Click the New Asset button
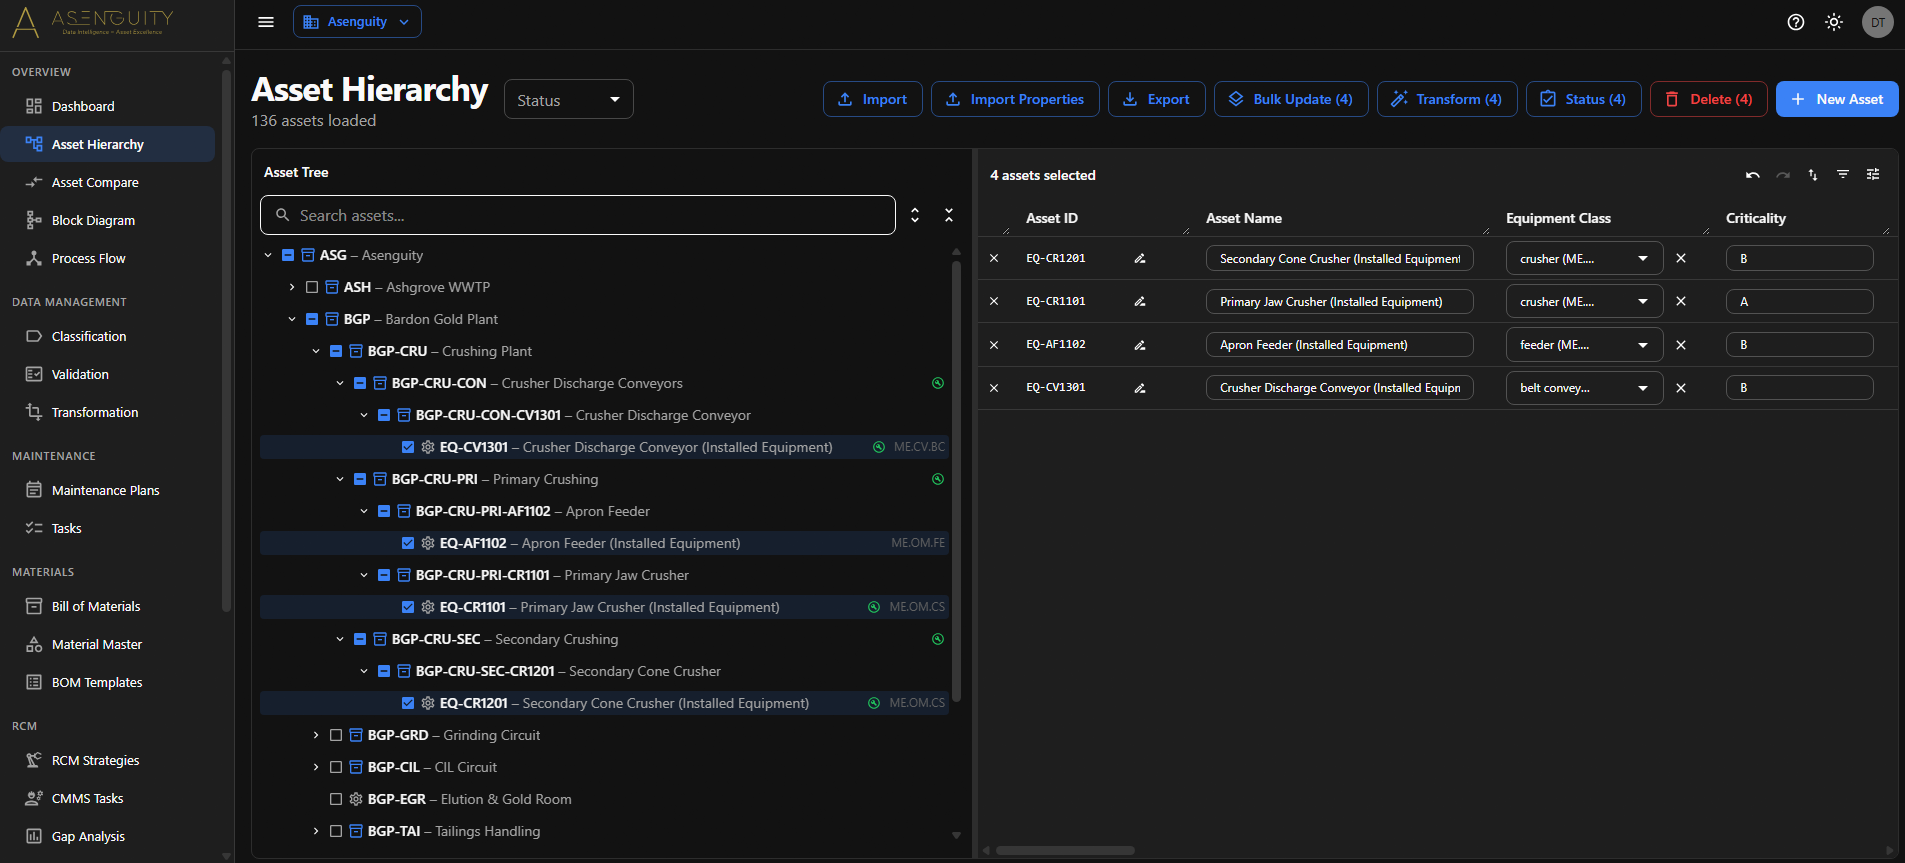Image resolution: width=1905 pixels, height=863 pixels. [1837, 99]
